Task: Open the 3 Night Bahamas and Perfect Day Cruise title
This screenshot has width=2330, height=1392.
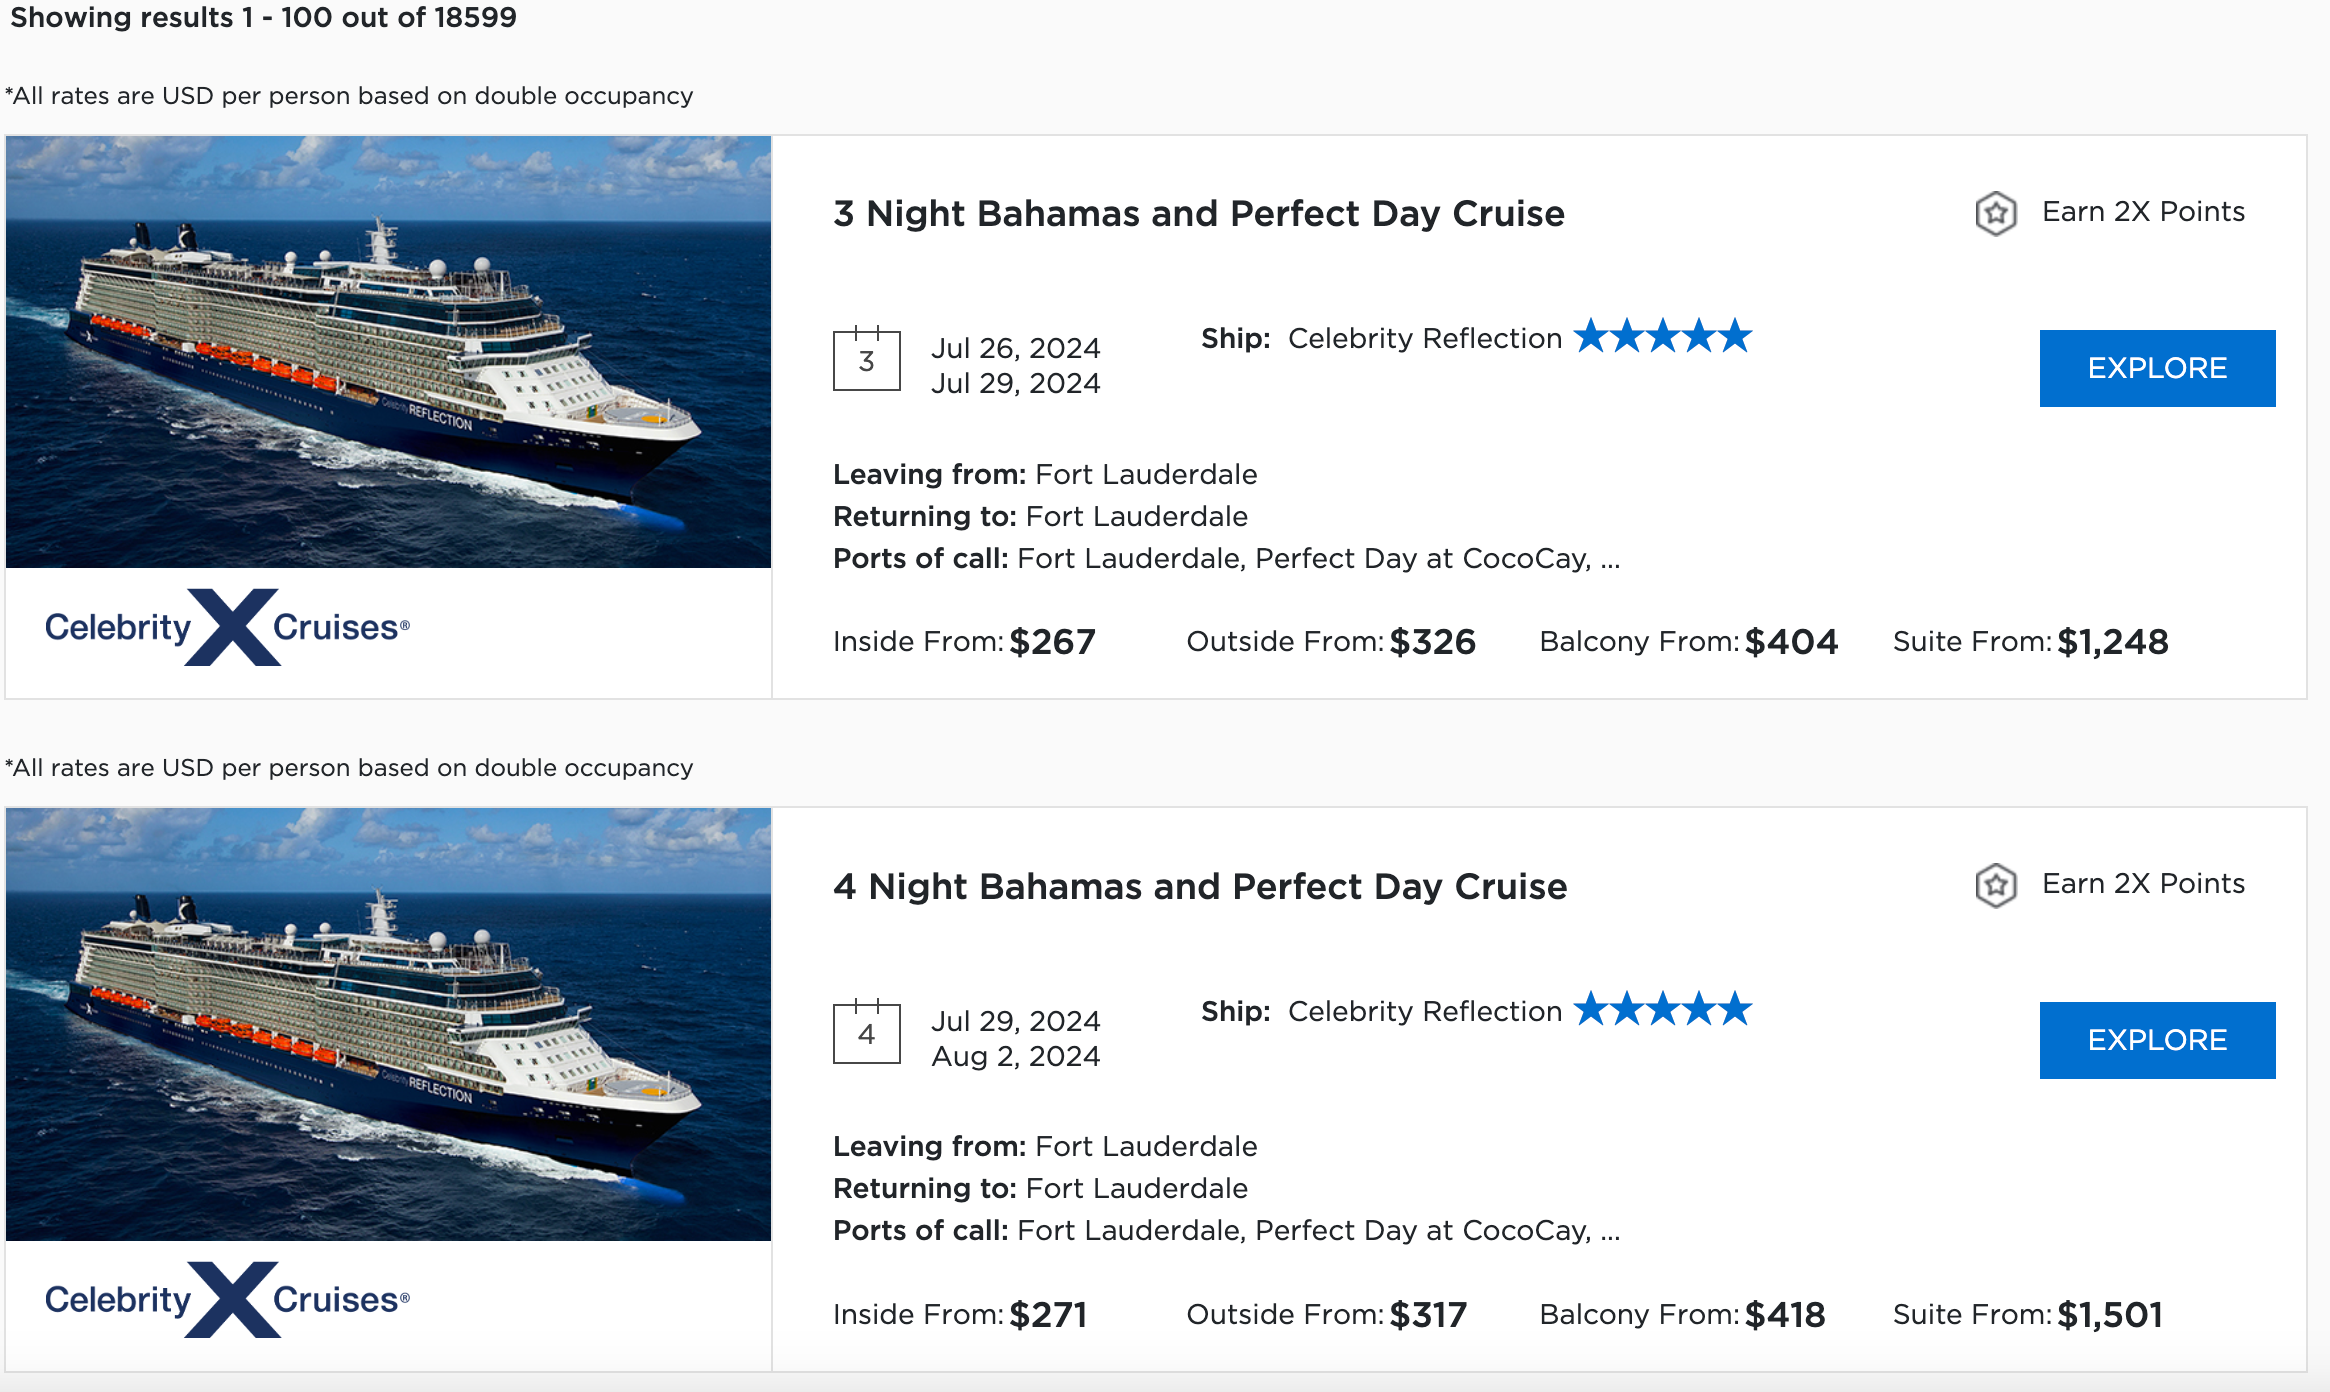Action: point(1198,213)
